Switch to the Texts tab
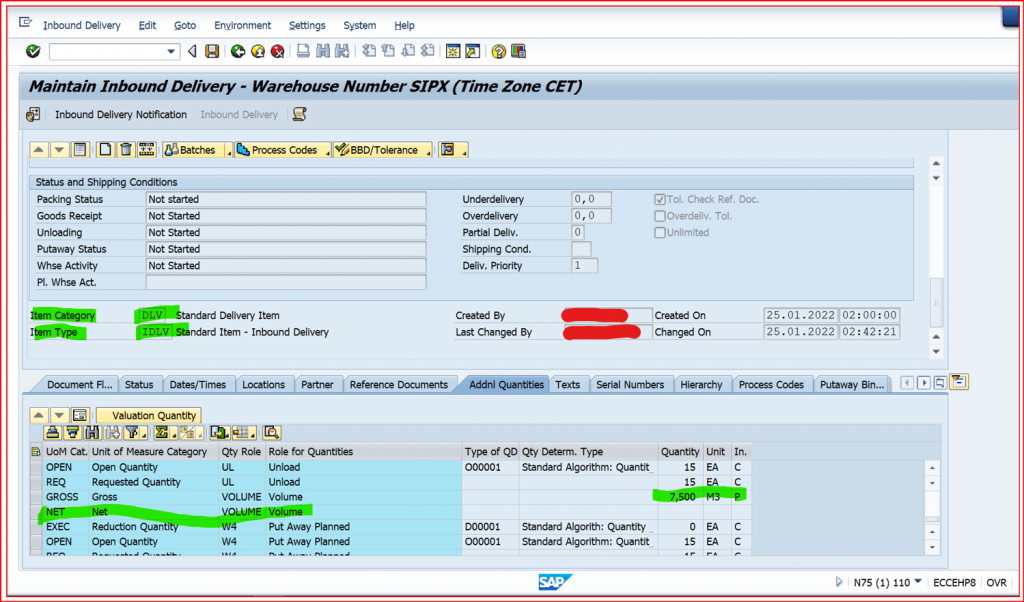Viewport: 1024px width, 602px height. (568, 385)
